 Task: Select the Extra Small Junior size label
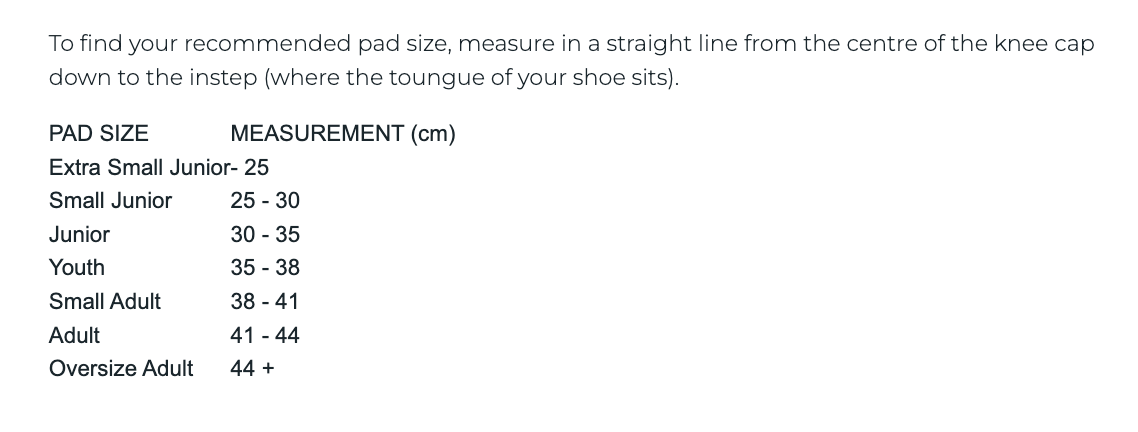(138, 167)
